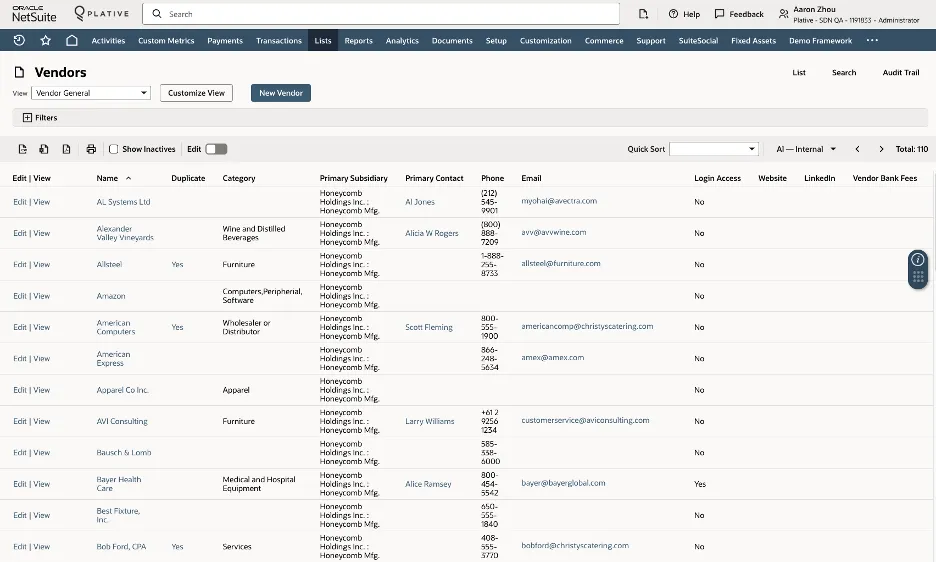936x562 pixels.
Task: Open the Recent Records history icon
Action: [x=19, y=41]
